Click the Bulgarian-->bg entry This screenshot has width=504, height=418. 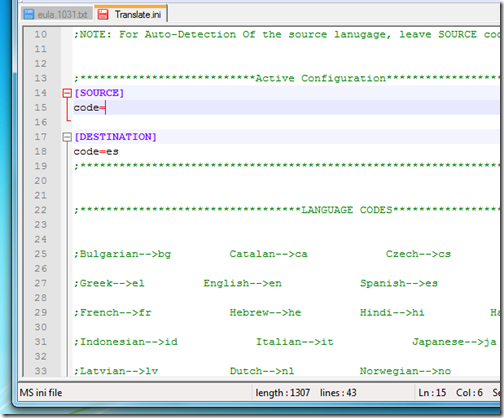pyautogui.click(x=122, y=254)
